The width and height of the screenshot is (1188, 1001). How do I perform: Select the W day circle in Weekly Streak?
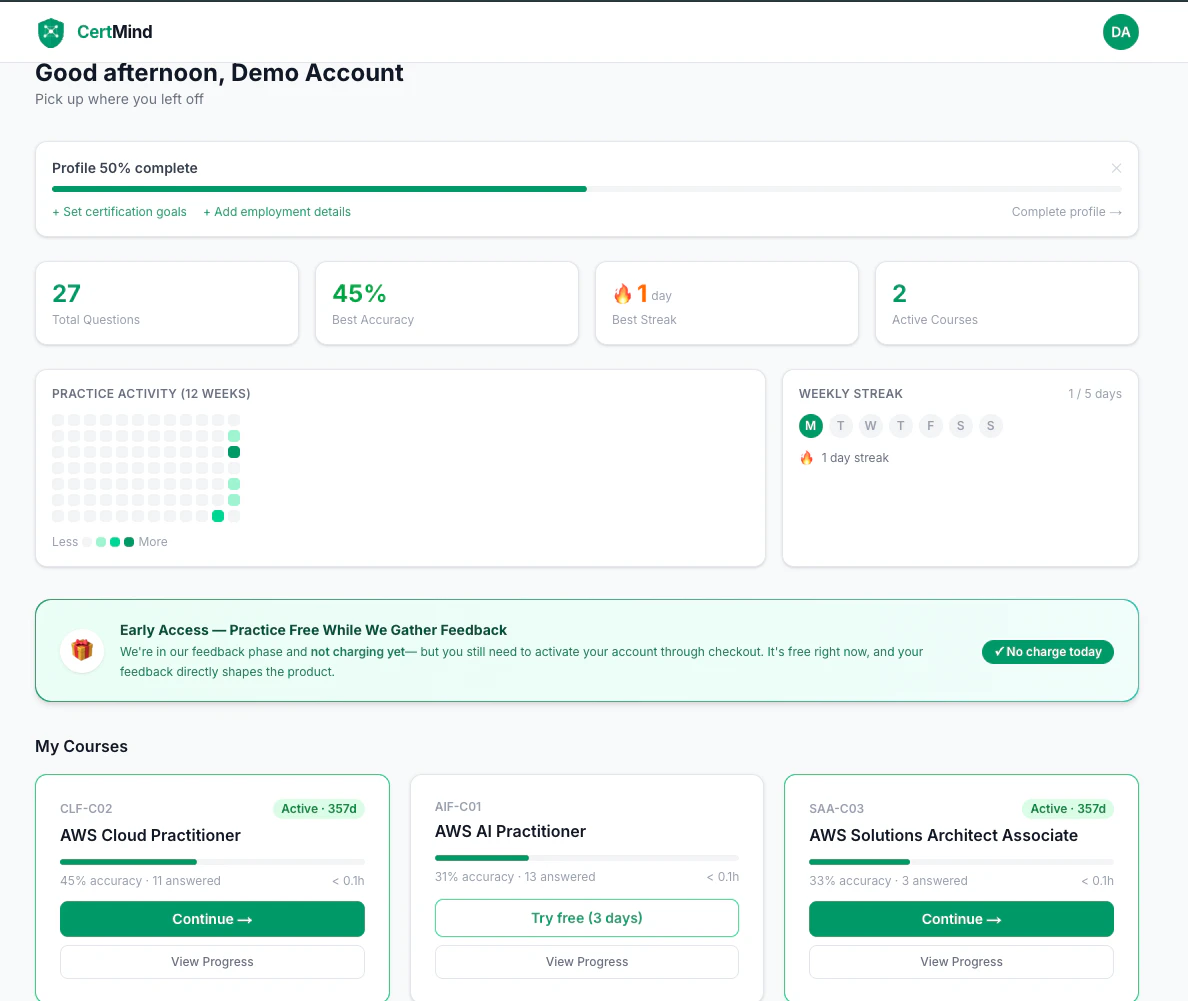pos(871,426)
